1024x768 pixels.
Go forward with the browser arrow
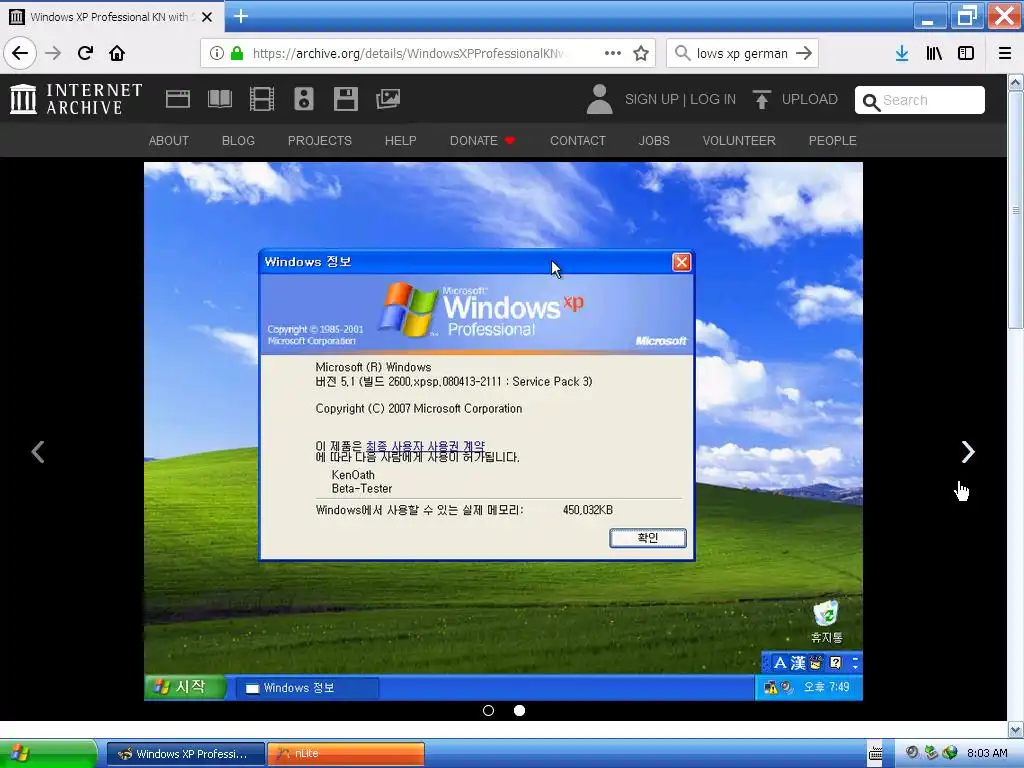coord(53,53)
